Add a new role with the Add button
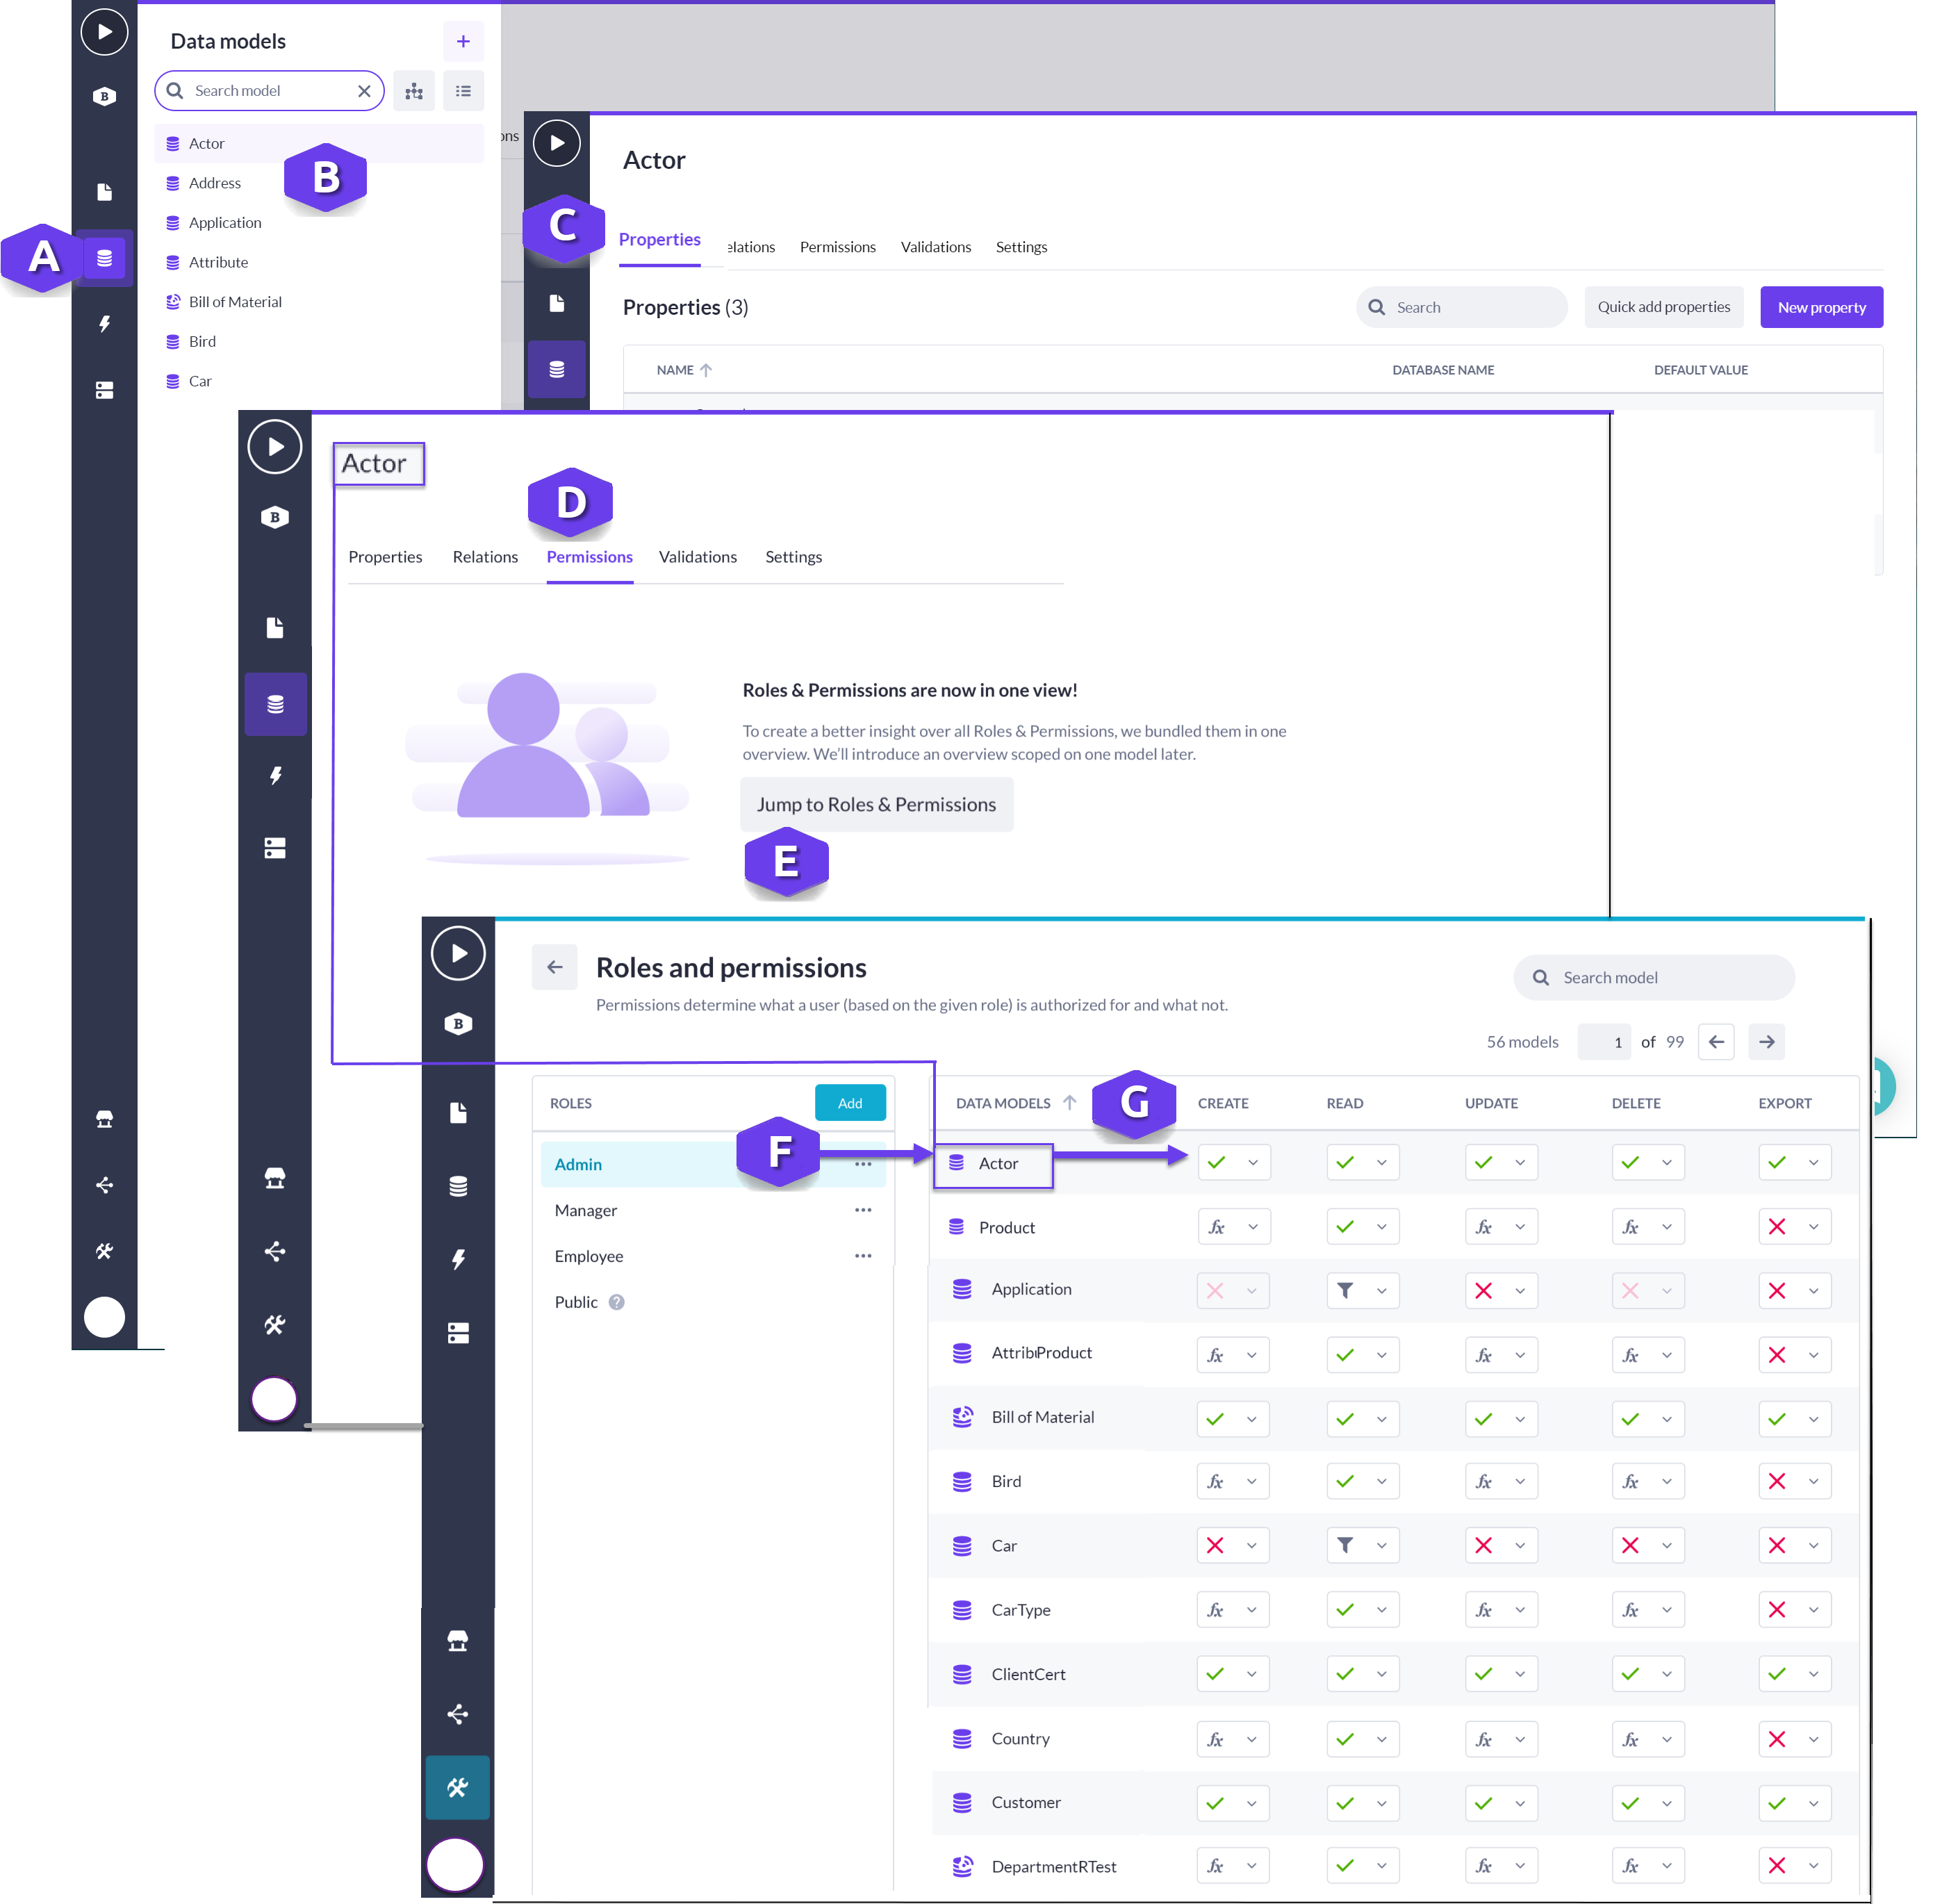The width and height of the screenshot is (1933, 1904). point(850,1103)
